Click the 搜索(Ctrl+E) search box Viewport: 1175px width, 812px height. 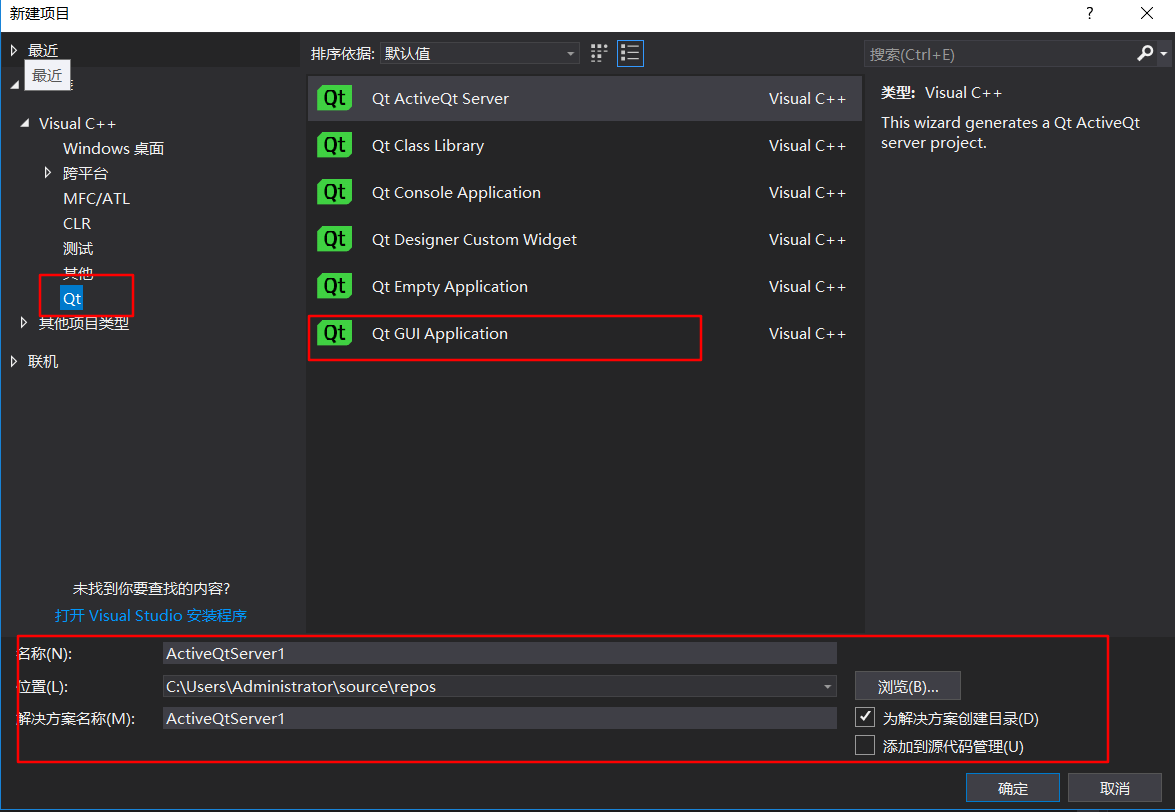1000,54
